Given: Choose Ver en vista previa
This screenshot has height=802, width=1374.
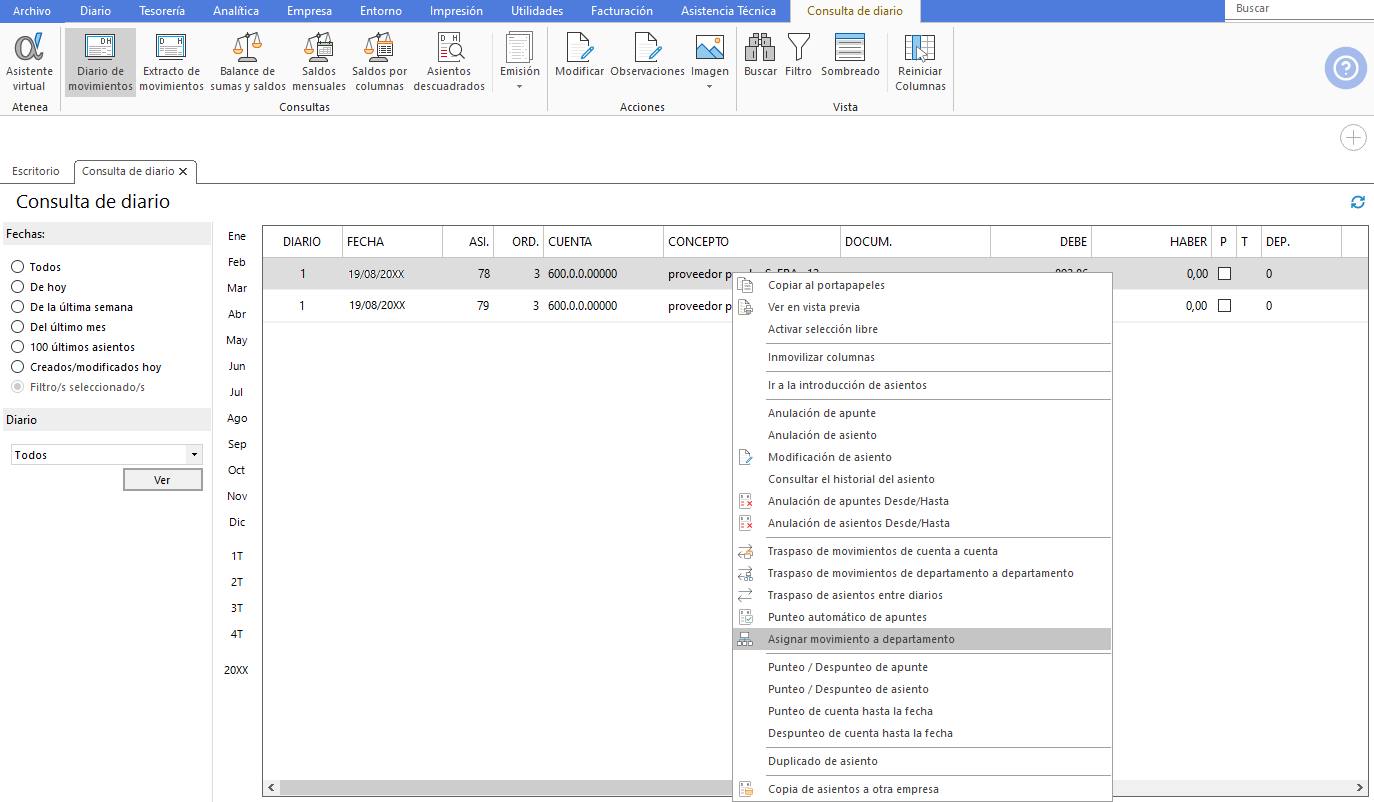Looking at the screenshot, I should click(x=921, y=307).
